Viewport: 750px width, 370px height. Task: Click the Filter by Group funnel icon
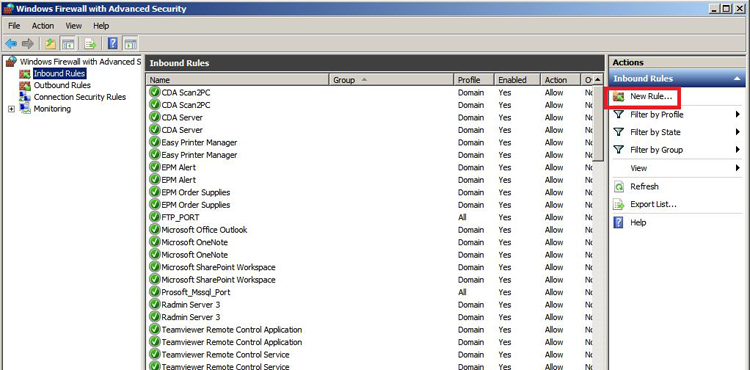(619, 150)
